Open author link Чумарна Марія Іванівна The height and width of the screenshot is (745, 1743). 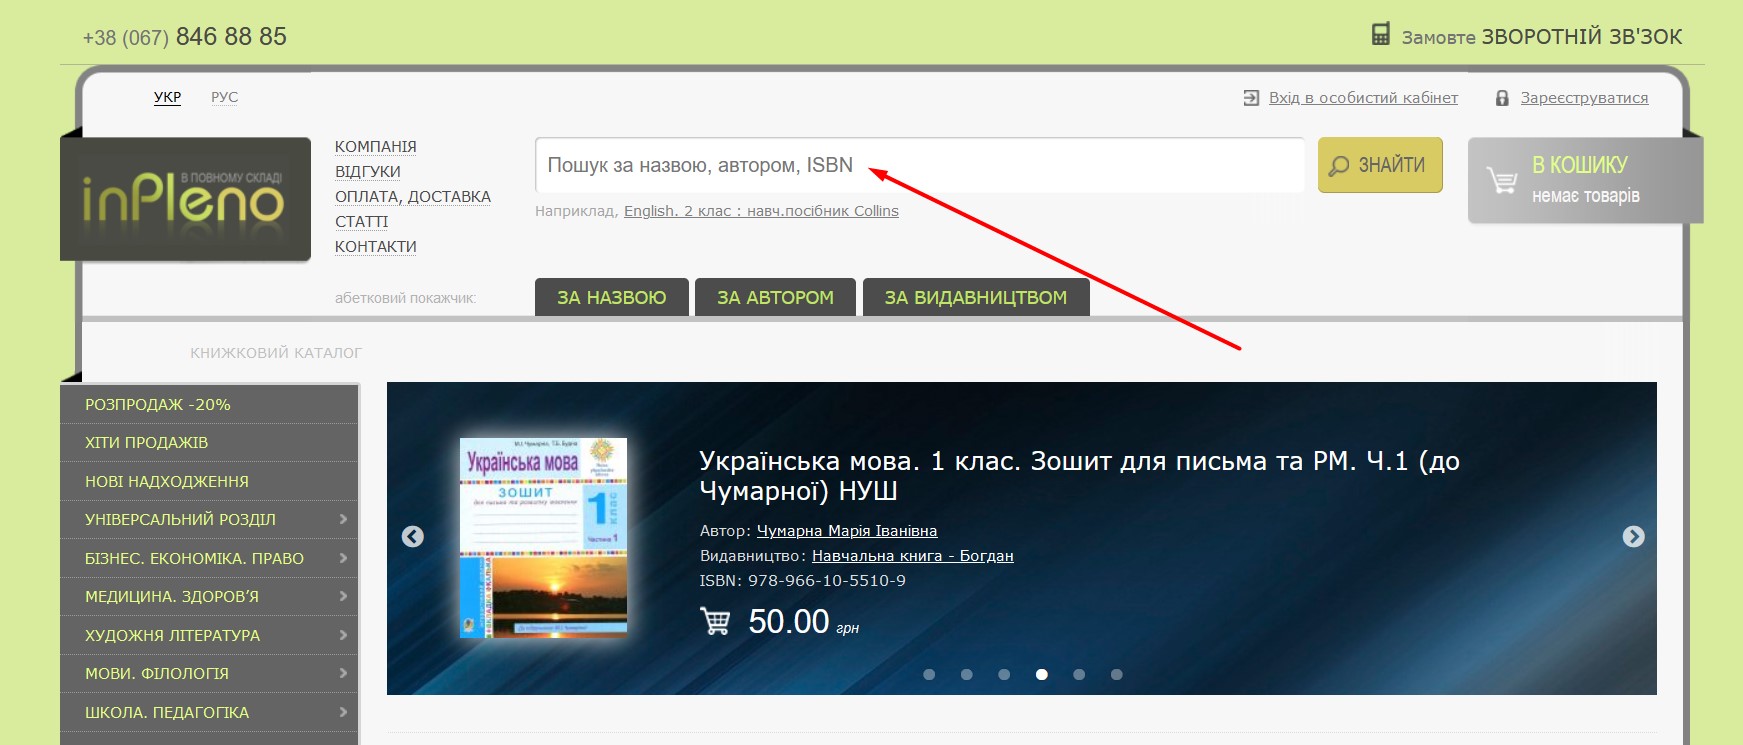click(x=847, y=531)
